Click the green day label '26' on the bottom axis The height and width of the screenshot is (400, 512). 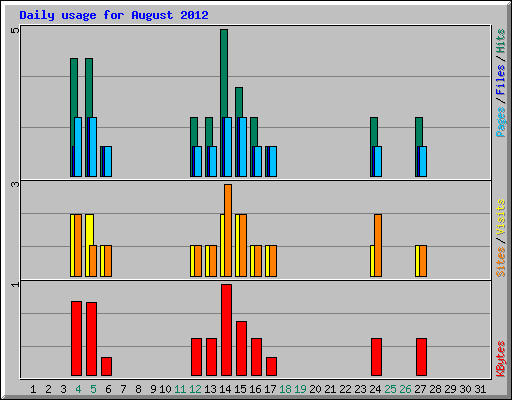(405, 389)
